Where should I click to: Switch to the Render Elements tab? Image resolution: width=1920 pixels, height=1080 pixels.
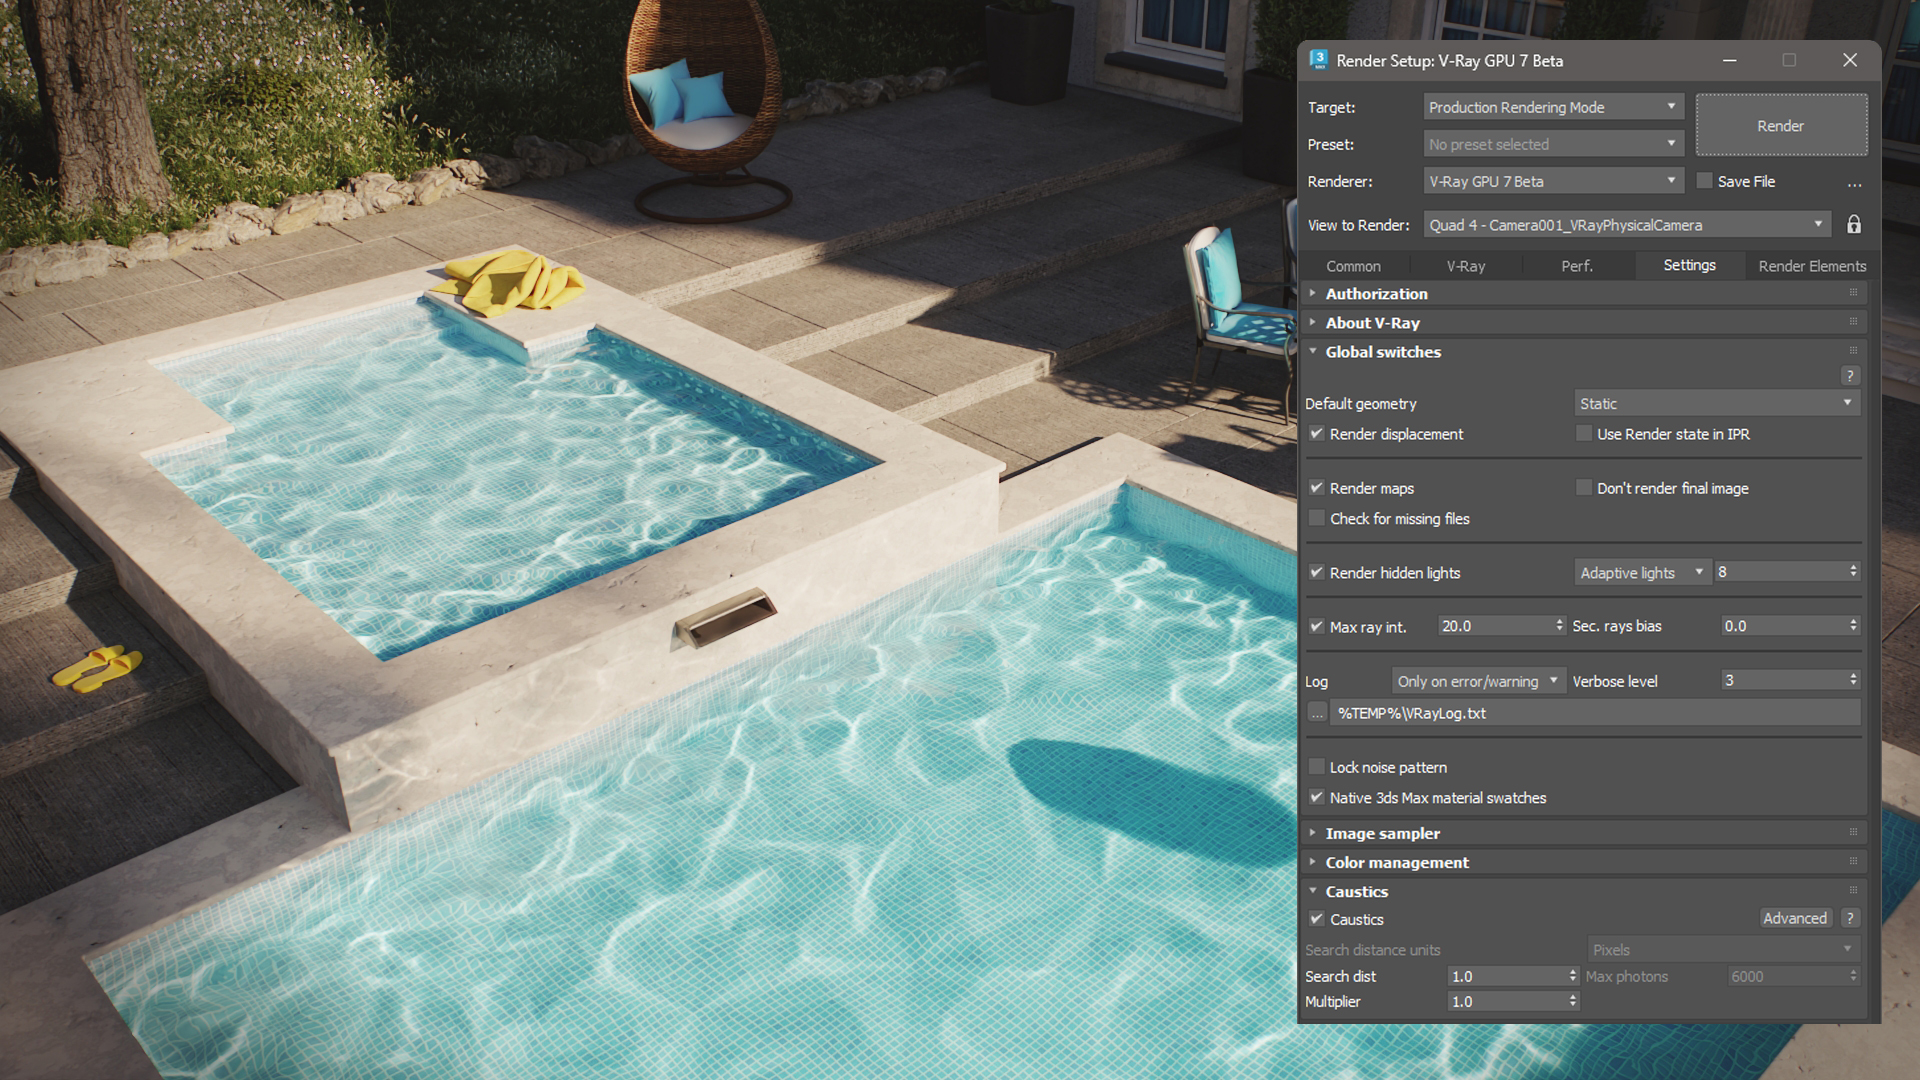pos(1811,266)
